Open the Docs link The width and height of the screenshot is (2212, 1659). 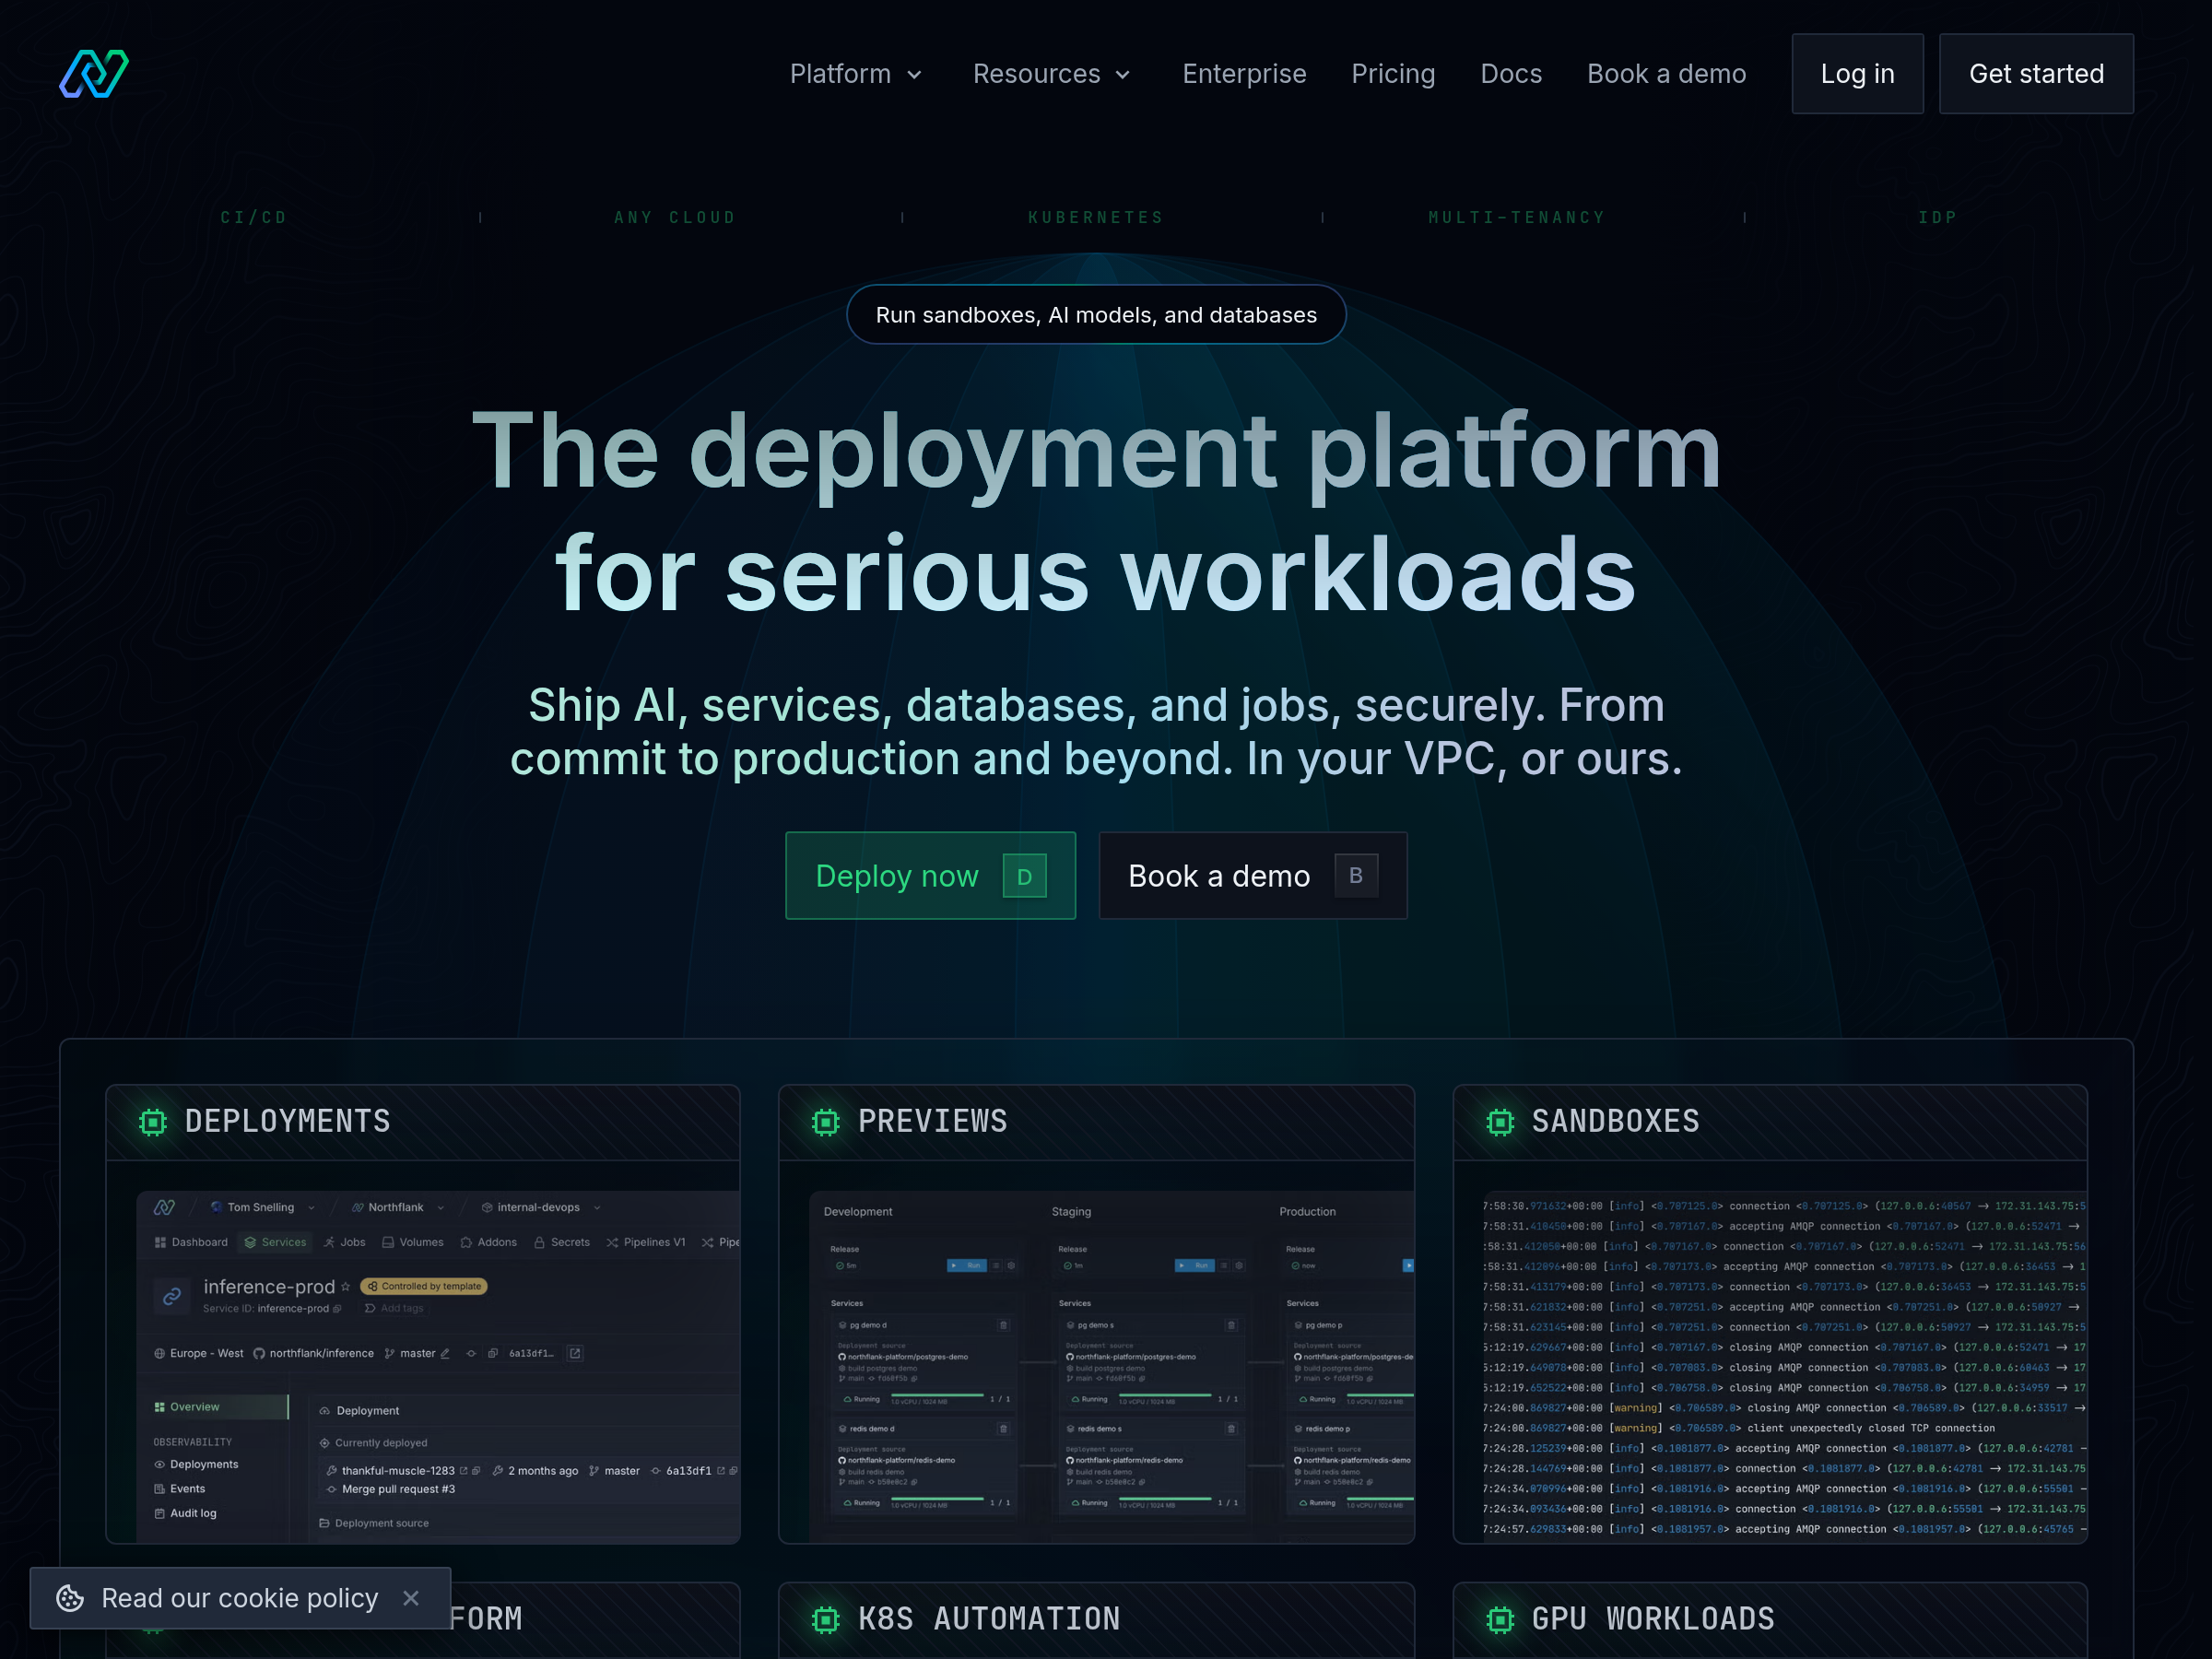[1511, 74]
